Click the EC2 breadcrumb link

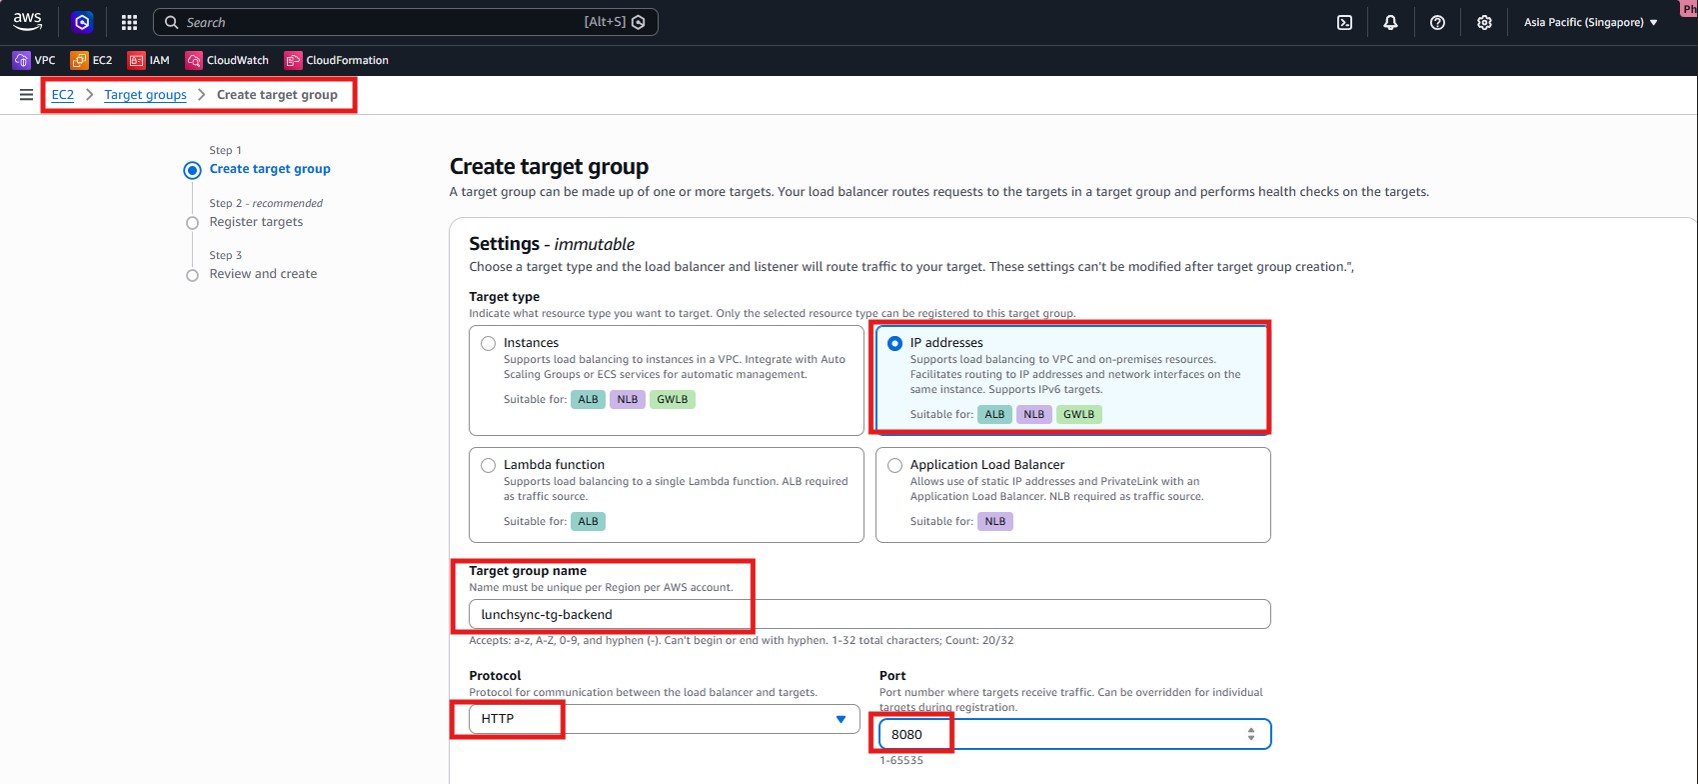point(62,95)
